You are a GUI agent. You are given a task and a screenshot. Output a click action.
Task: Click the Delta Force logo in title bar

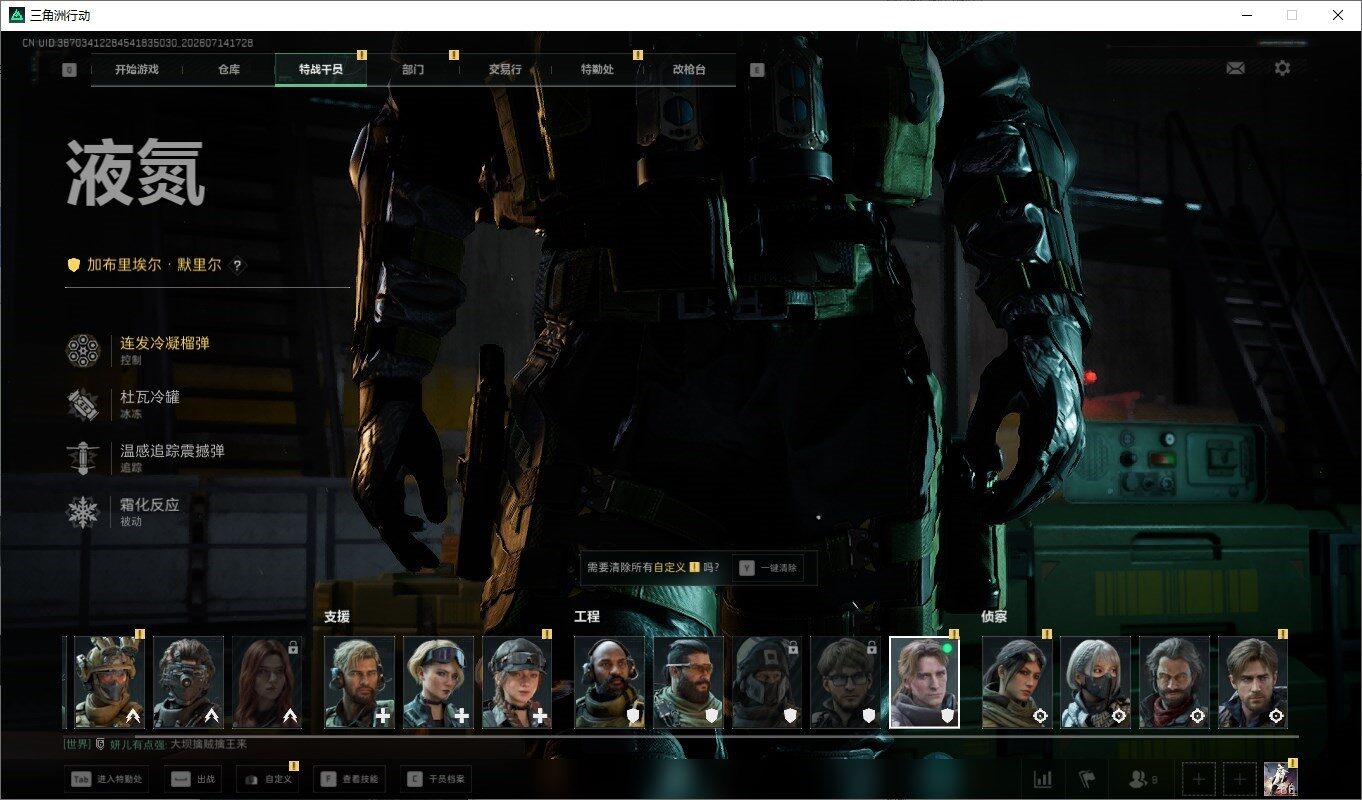coord(17,15)
